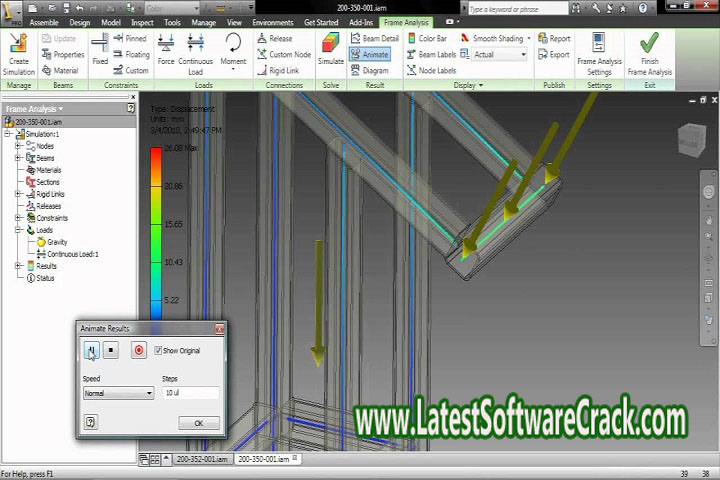Switch to the Inspect ribbon tab
Screen dimensions: 720x480
[140, 22]
